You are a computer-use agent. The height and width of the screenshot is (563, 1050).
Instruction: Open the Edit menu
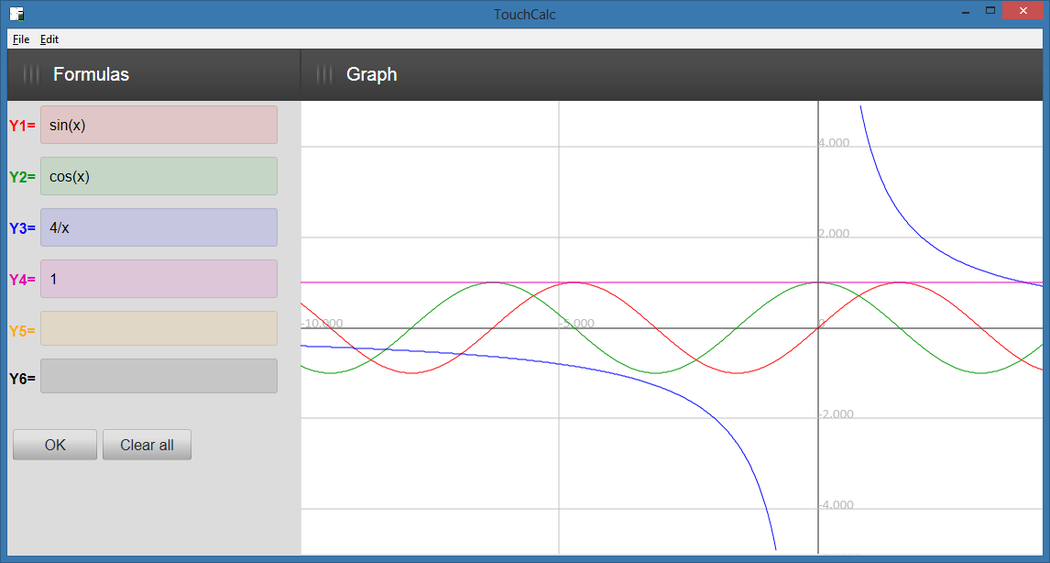point(49,40)
